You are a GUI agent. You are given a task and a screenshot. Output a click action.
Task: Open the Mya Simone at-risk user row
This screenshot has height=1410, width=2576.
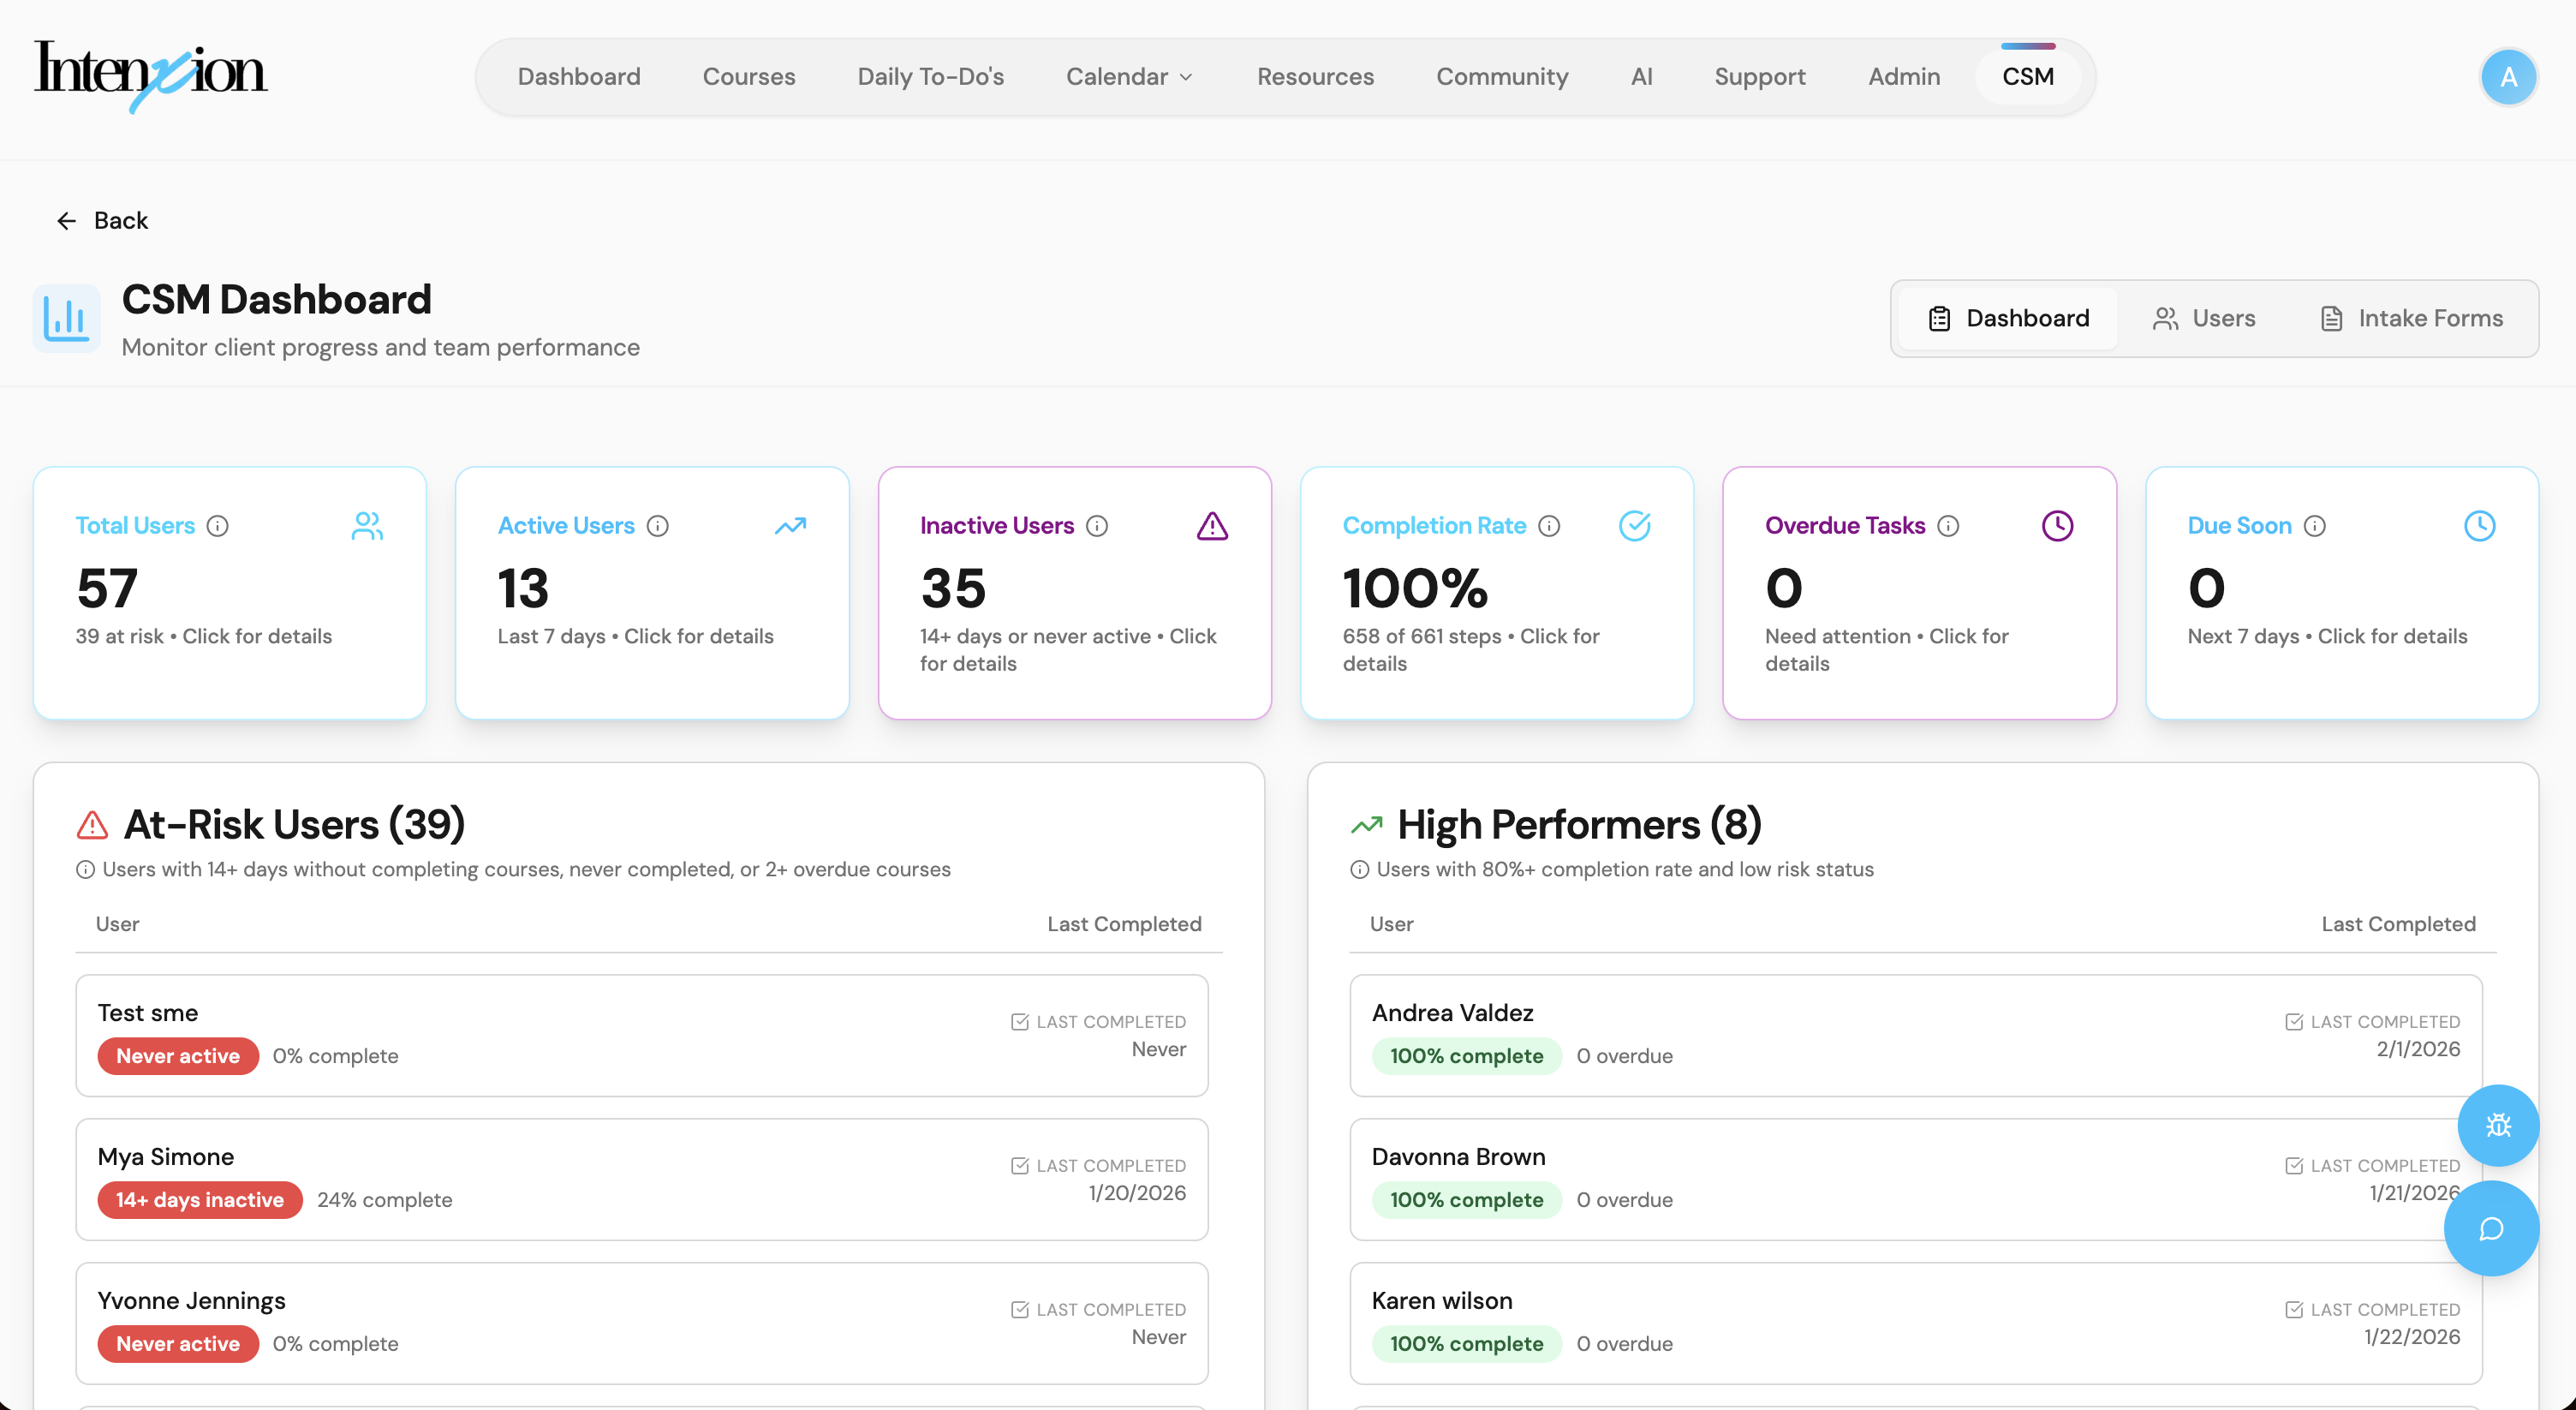coord(641,1178)
